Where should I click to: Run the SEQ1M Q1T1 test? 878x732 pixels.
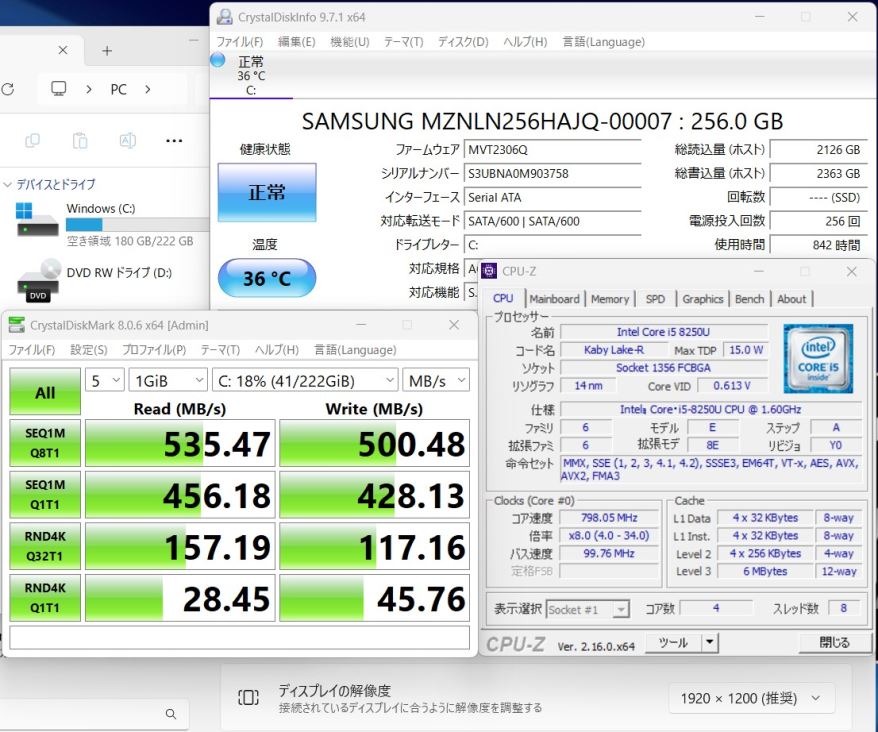[45, 495]
